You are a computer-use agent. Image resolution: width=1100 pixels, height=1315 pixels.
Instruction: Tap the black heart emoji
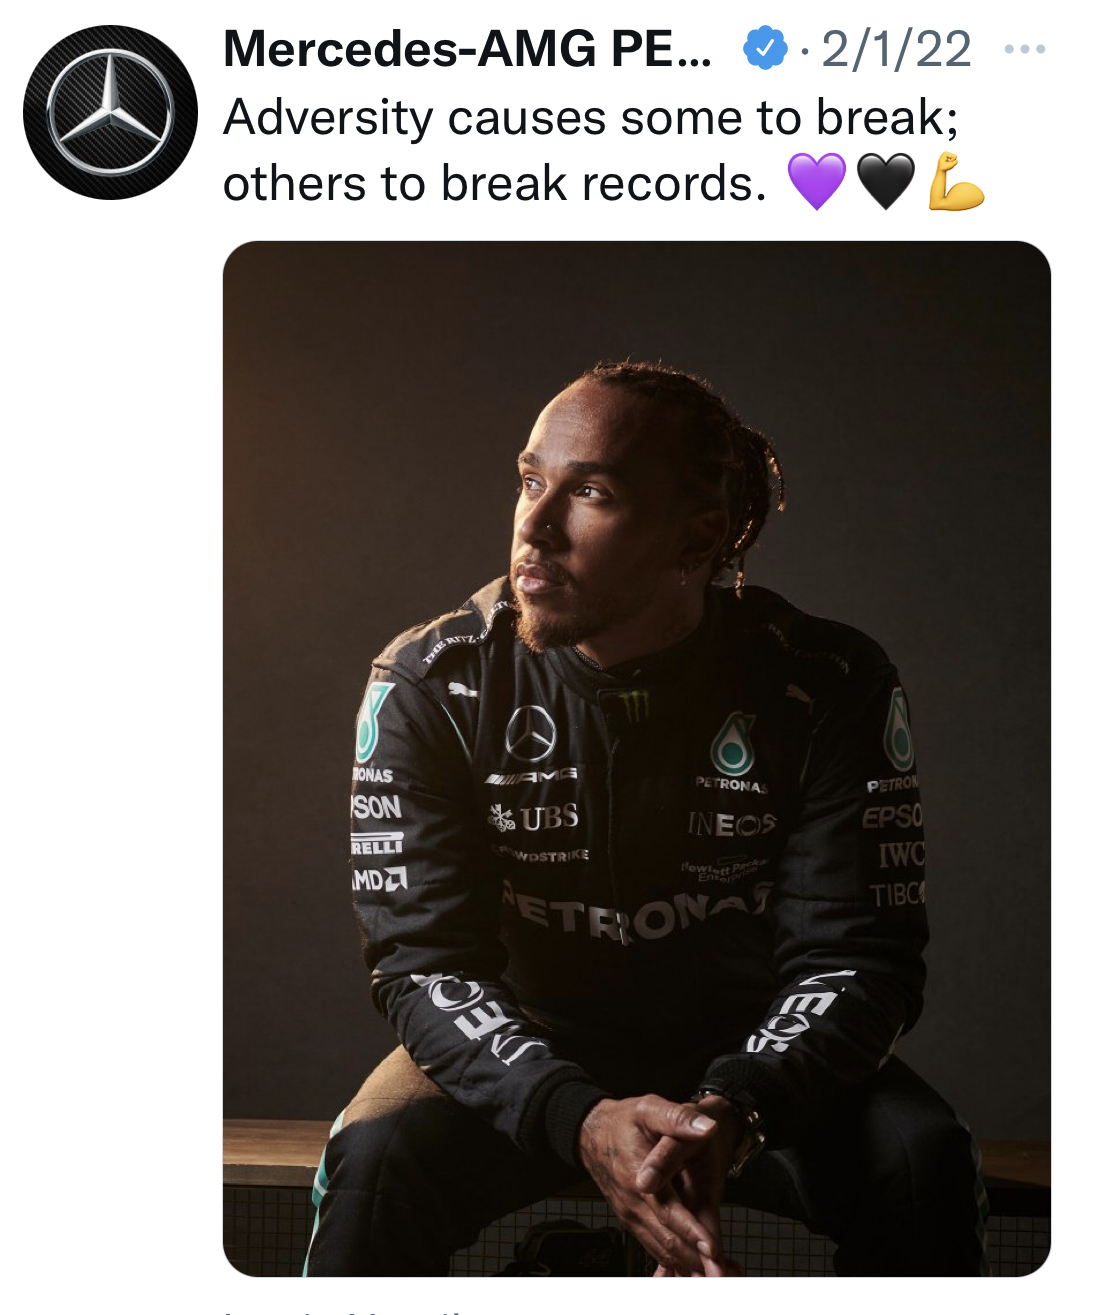click(x=886, y=181)
